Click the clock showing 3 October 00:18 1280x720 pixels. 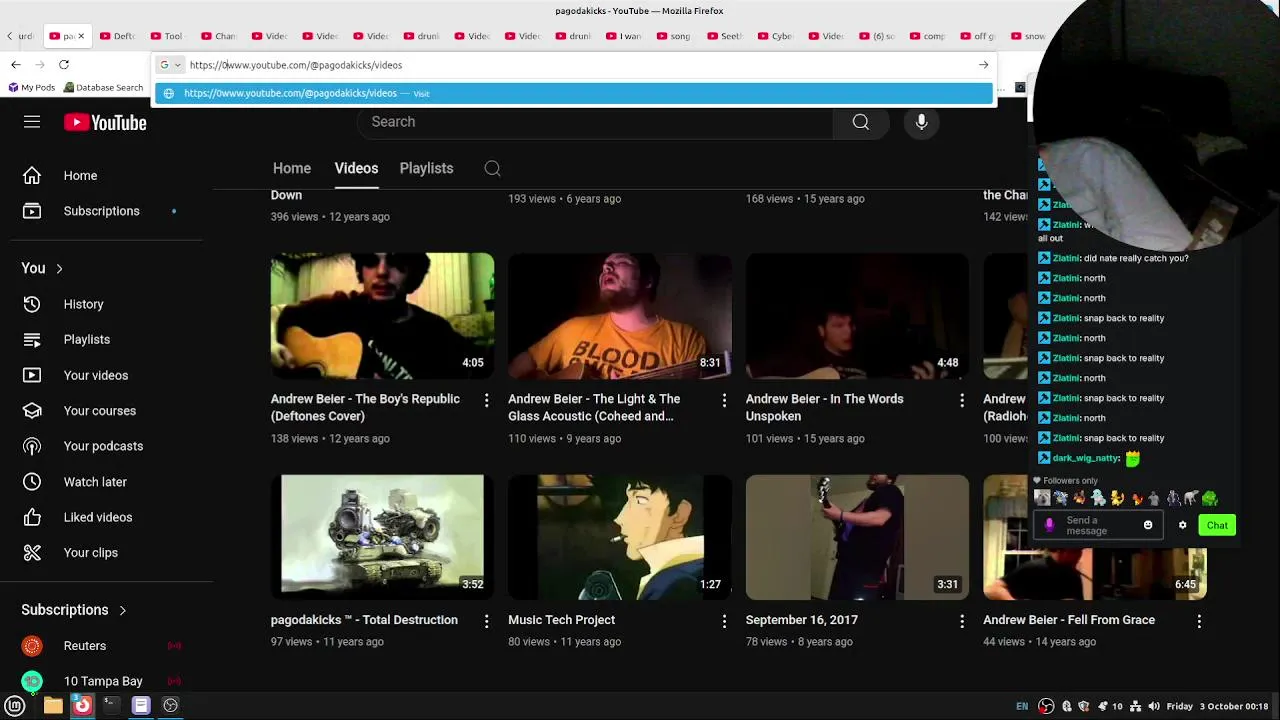coord(1217,706)
